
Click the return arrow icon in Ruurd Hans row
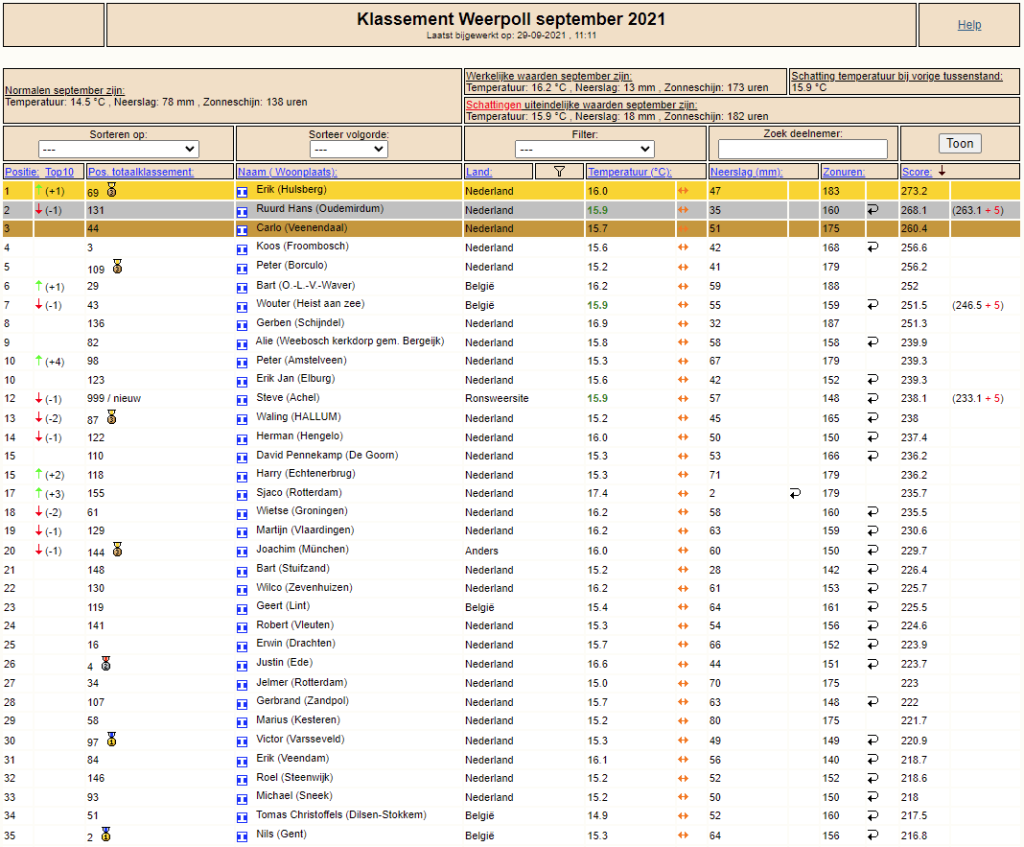[x=872, y=210]
